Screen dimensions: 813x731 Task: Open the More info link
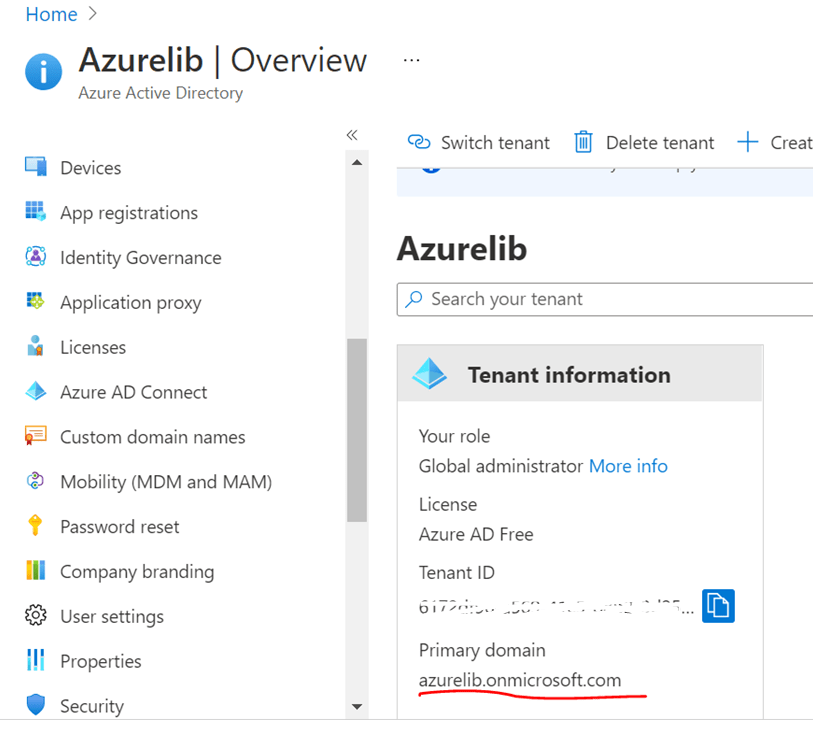coord(628,466)
